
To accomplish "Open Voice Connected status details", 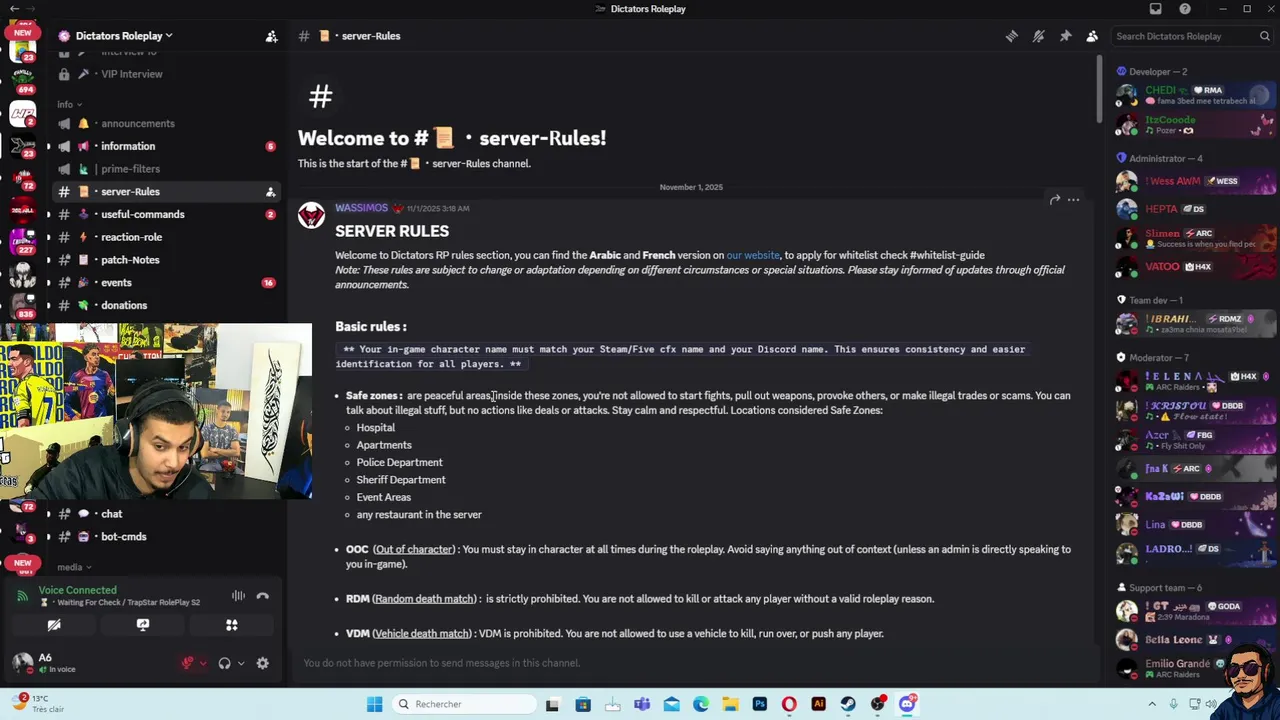I will point(78,590).
